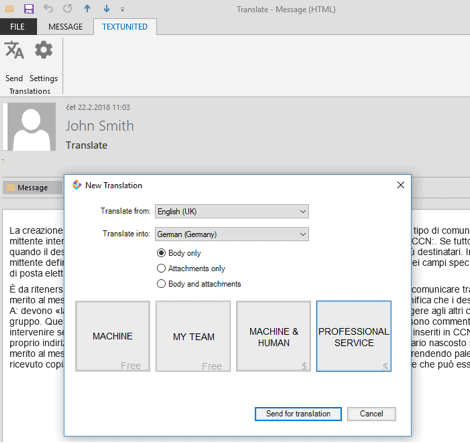Choose the MACHINE translation option
Image resolution: width=470 pixels, height=443 pixels.
click(113, 336)
